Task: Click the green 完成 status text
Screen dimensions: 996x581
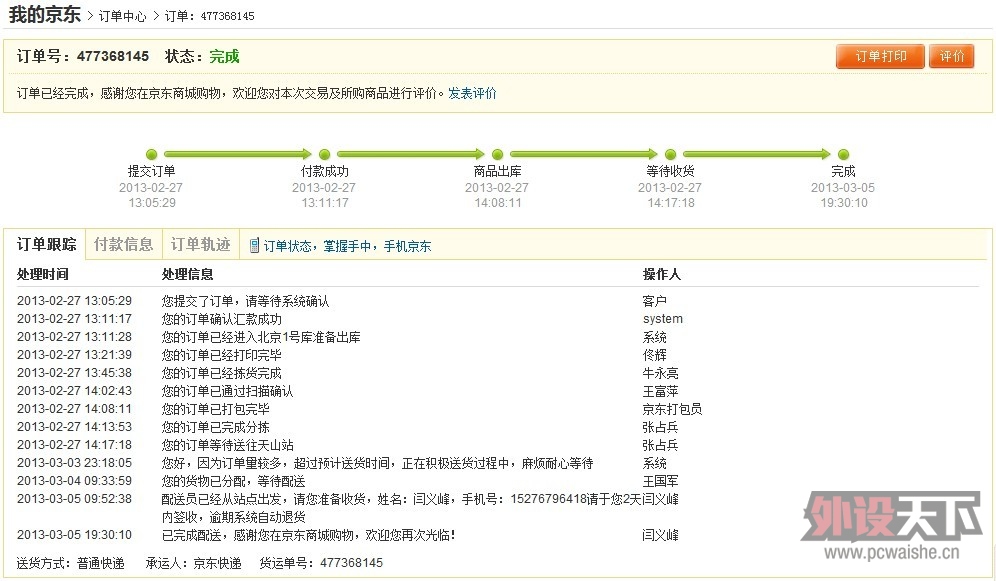Action: [x=224, y=57]
